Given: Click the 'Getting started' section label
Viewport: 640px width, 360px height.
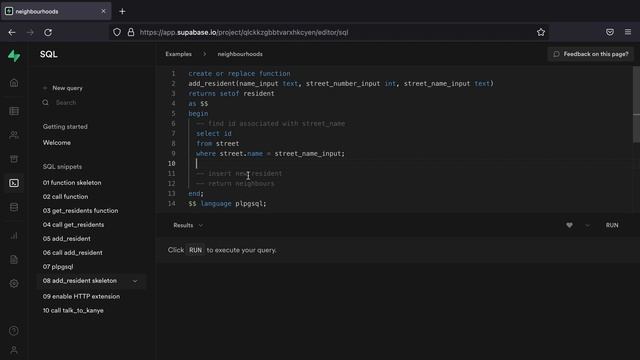Looking at the screenshot, I should [65, 127].
